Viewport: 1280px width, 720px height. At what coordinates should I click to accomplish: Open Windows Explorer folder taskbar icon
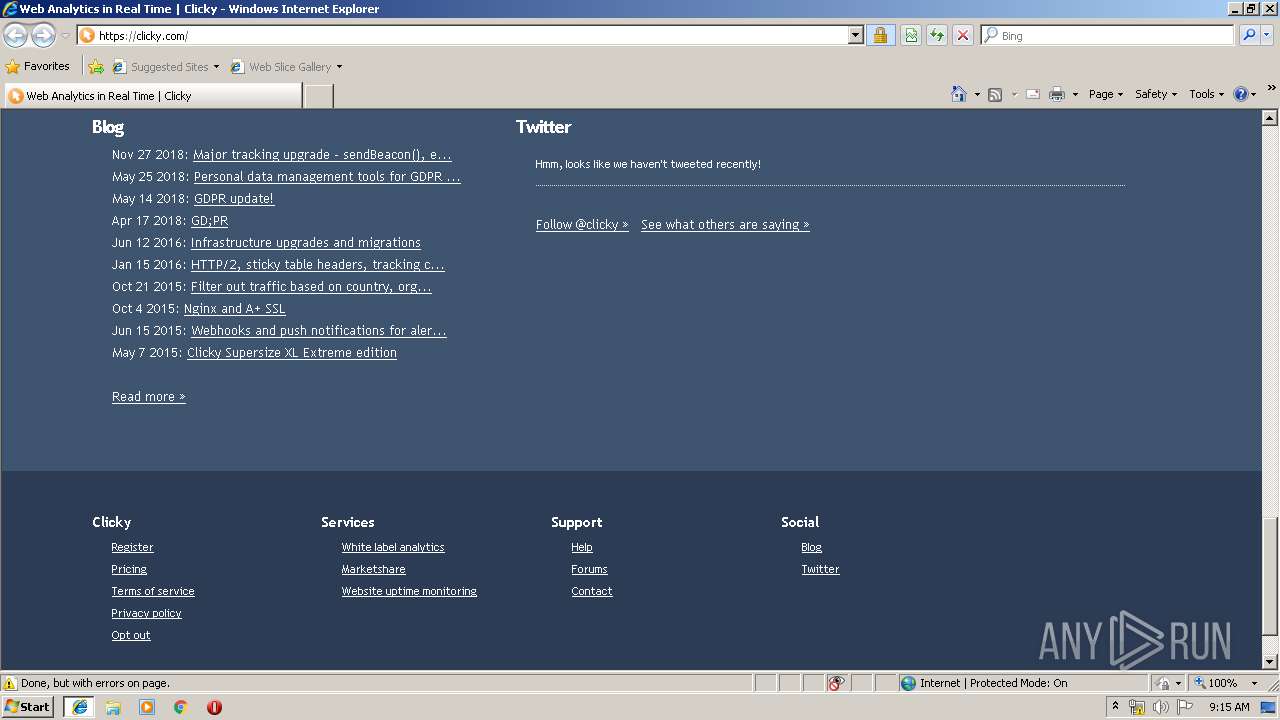tap(113, 707)
